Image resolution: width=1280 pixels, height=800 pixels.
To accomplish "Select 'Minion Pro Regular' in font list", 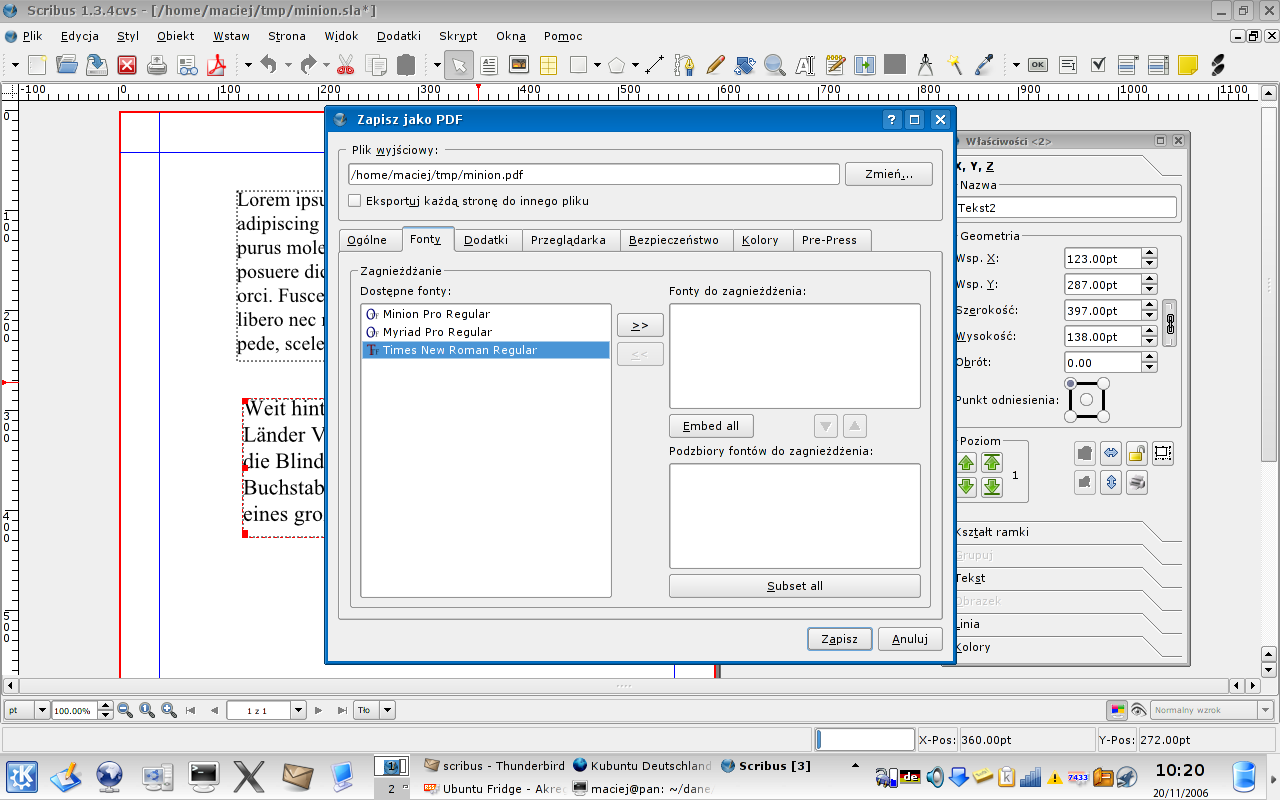I will click(436, 314).
